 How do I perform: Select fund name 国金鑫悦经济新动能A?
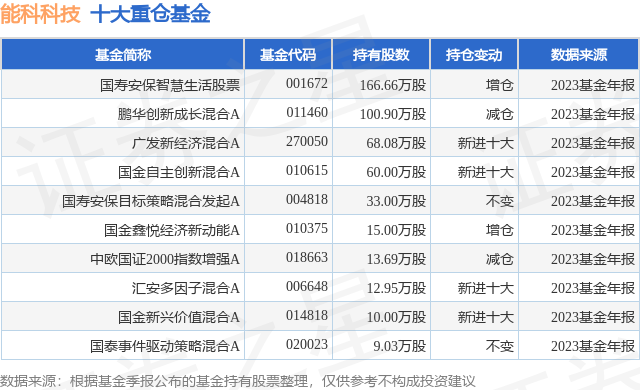point(171,230)
